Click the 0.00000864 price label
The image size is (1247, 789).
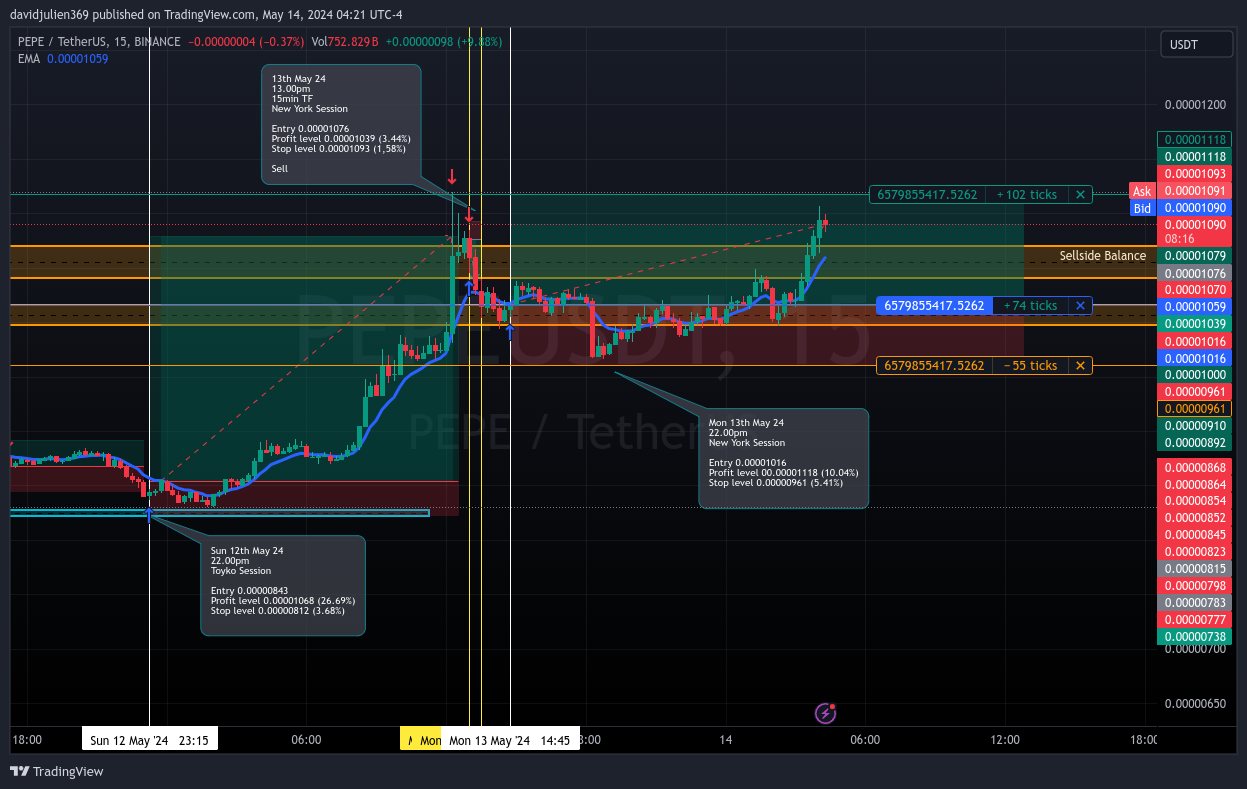1194,484
